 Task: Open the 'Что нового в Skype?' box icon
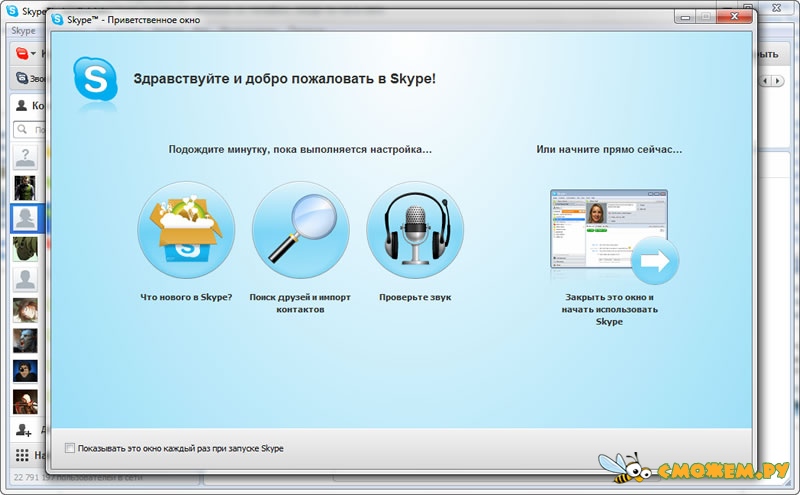point(186,230)
